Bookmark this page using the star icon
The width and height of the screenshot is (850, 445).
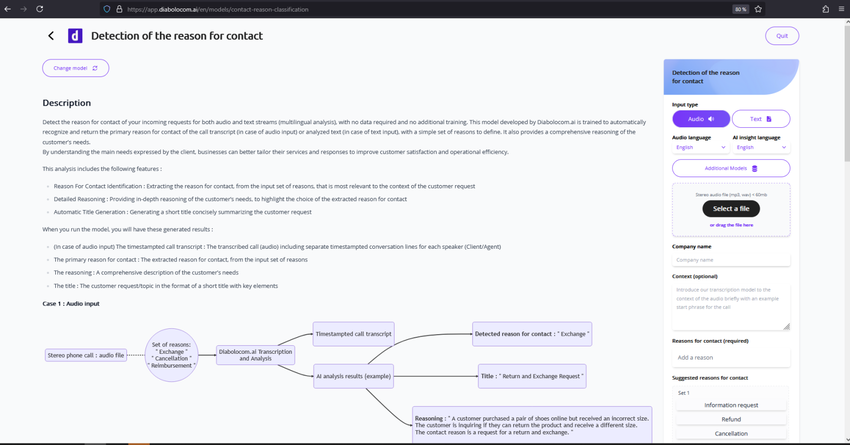coord(758,9)
